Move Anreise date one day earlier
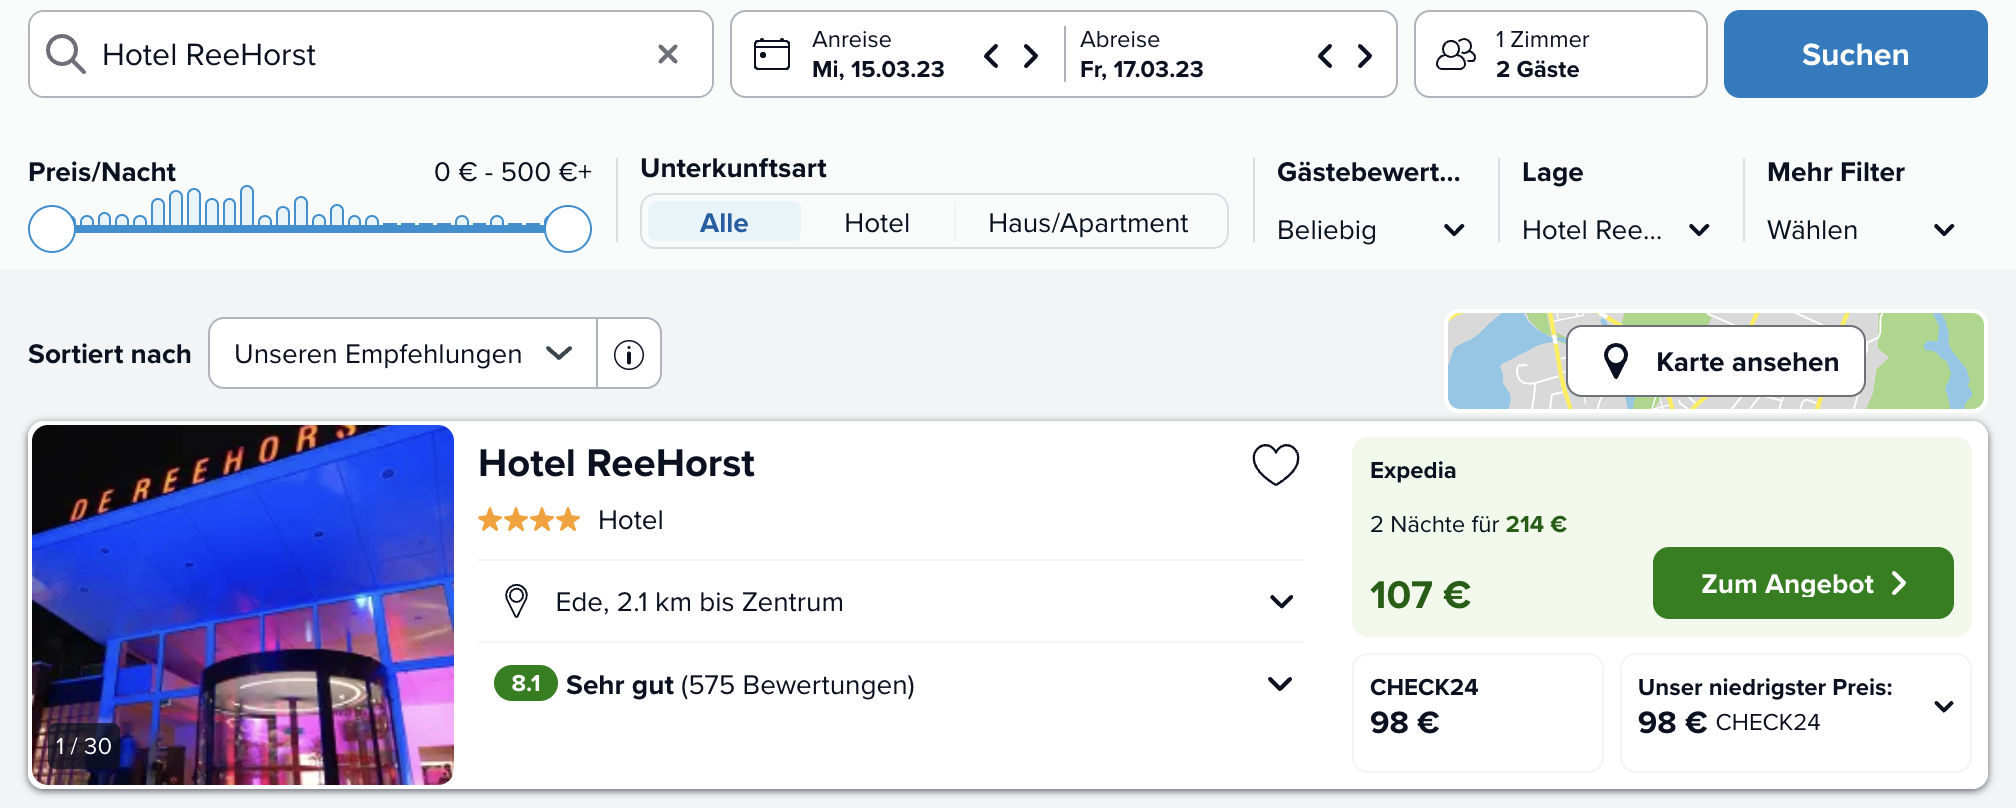Screen dimensions: 2016x808 point(991,55)
